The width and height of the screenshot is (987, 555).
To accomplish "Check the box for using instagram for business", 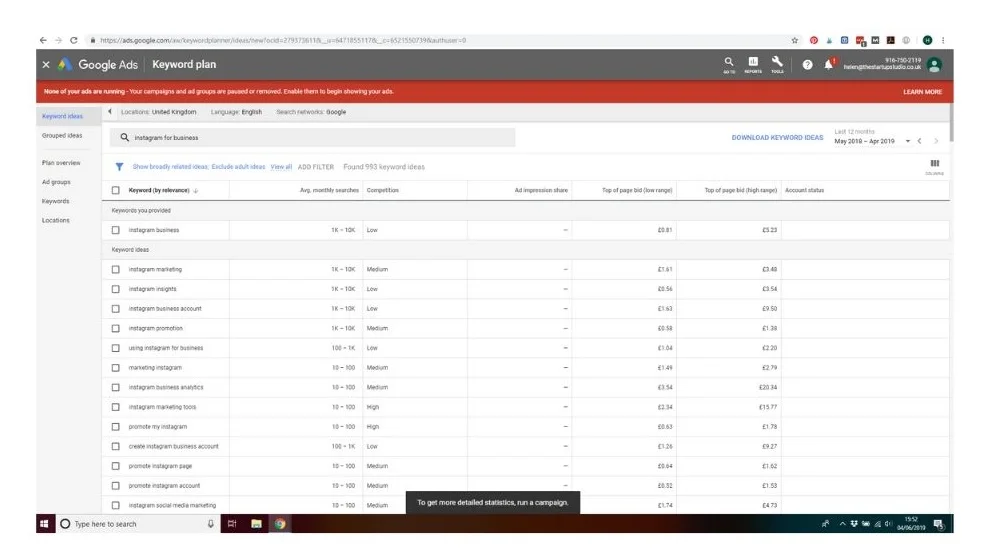I will coord(115,348).
